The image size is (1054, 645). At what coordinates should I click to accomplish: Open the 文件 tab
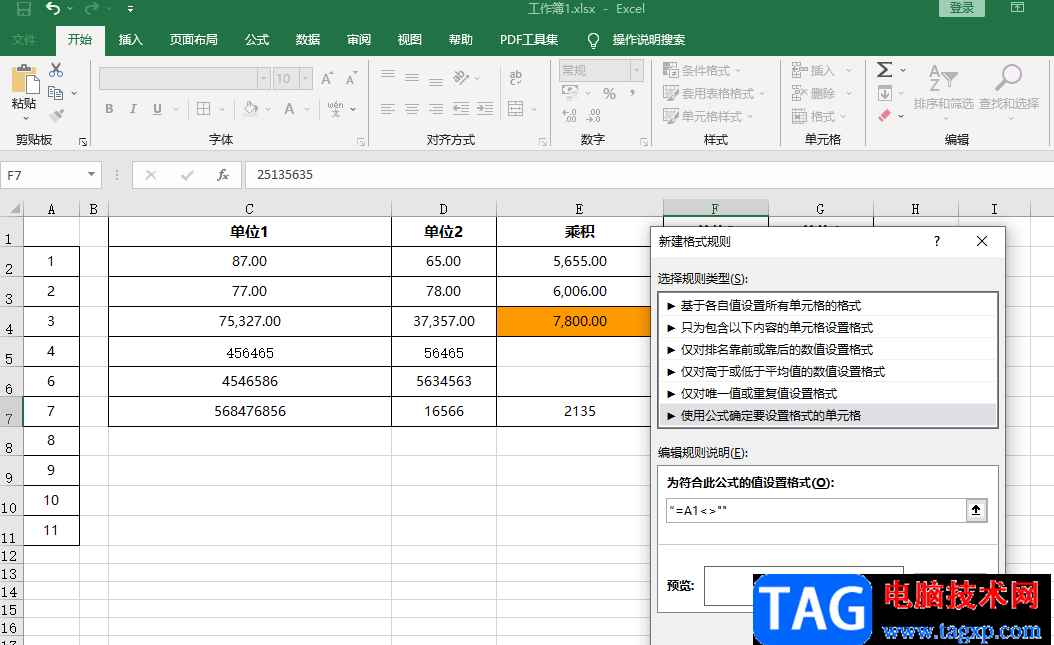click(x=24, y=40)
